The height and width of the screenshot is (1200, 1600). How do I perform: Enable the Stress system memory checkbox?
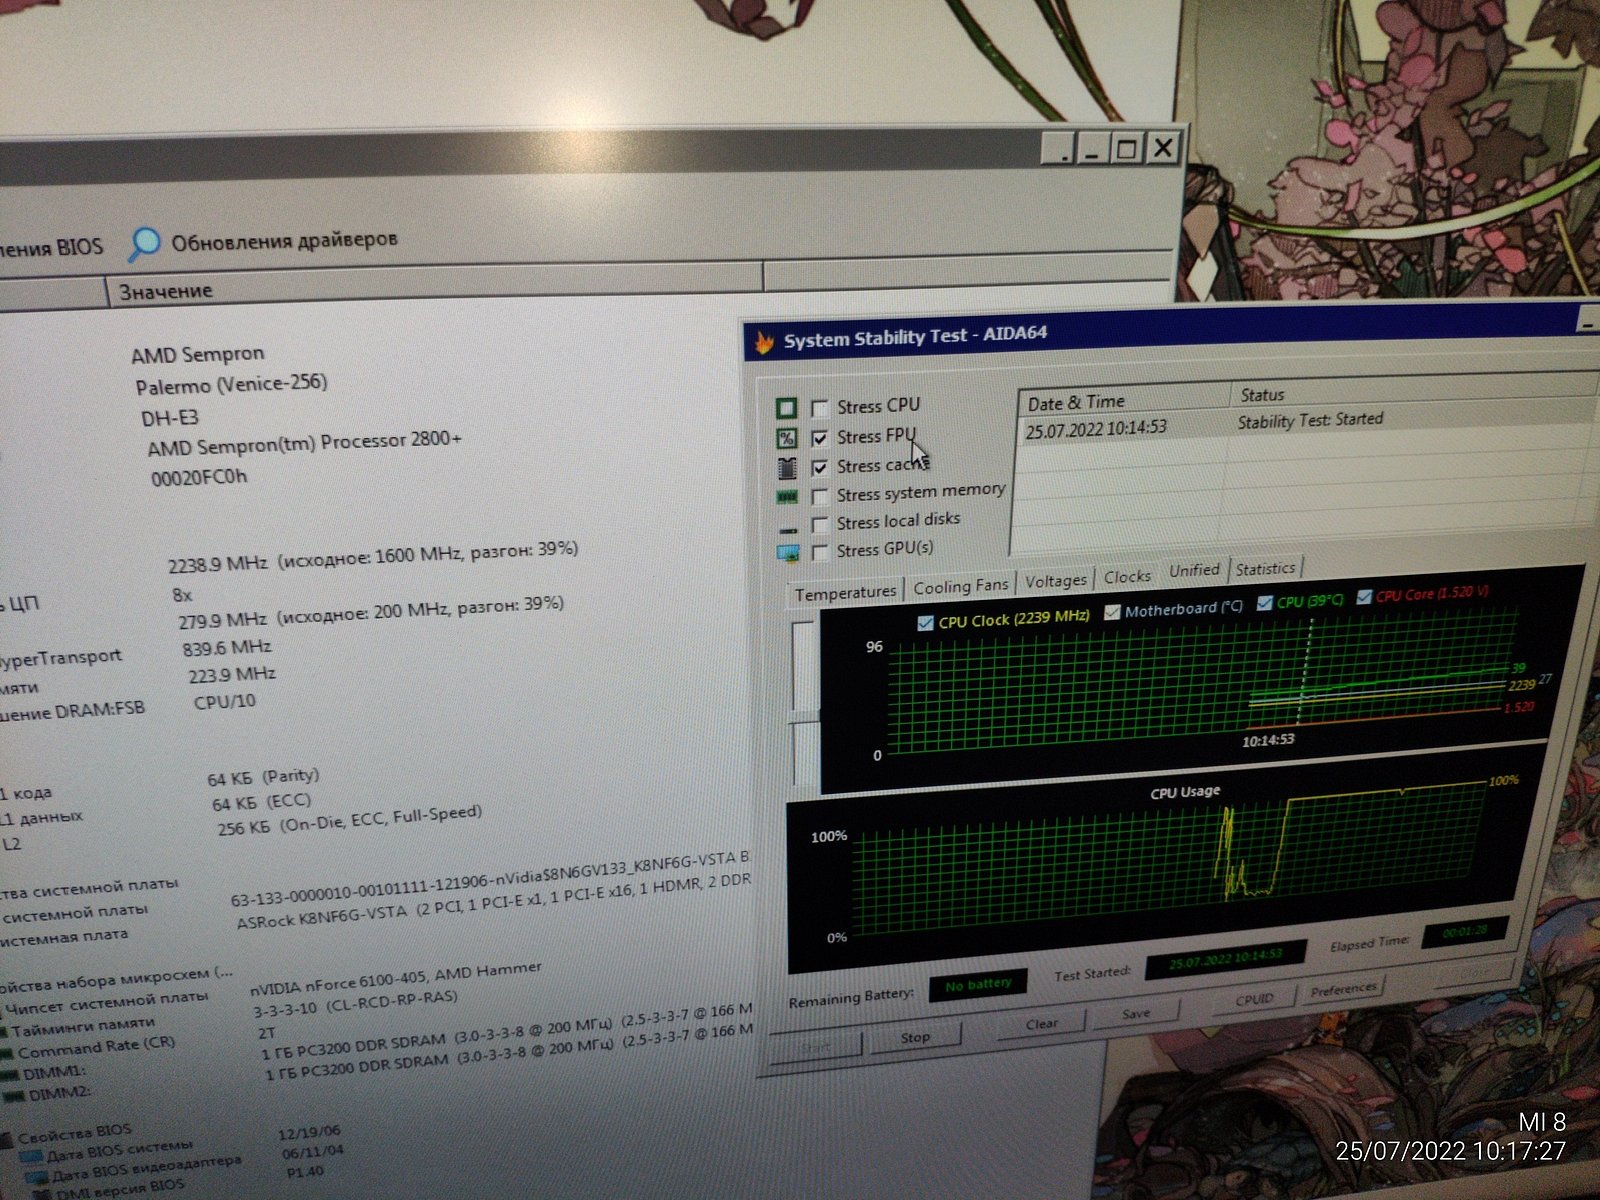[x=820, y=497]
